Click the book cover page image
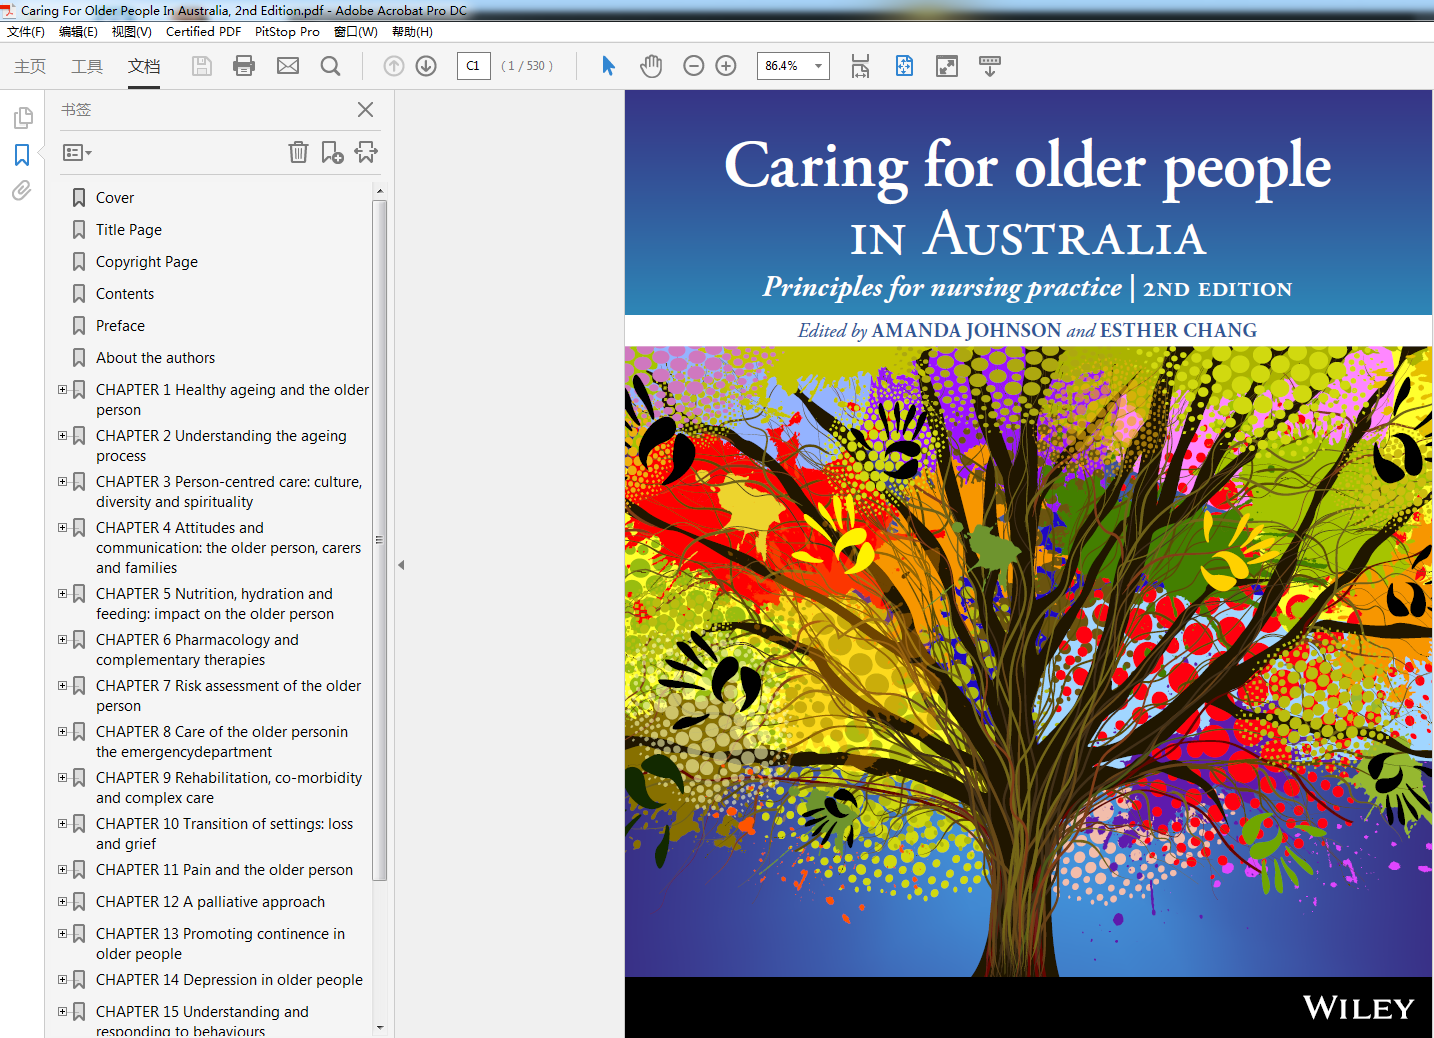Screen dimensions: 1434x1038 tap(1029, 564)
